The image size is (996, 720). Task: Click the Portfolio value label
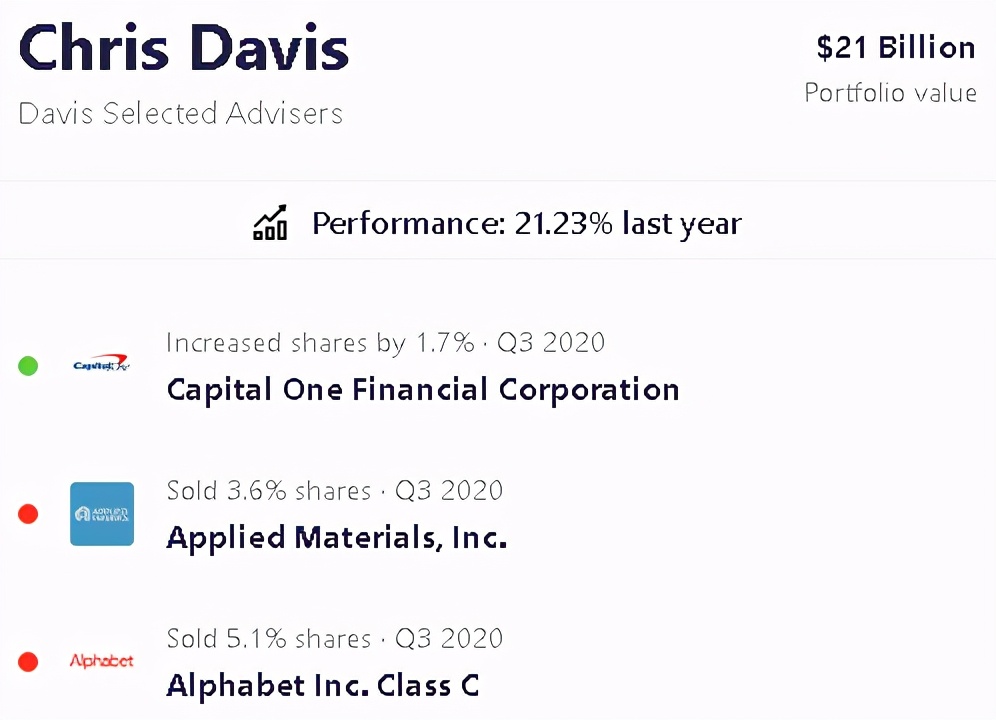pyautogui.click(x=890, y=93)
